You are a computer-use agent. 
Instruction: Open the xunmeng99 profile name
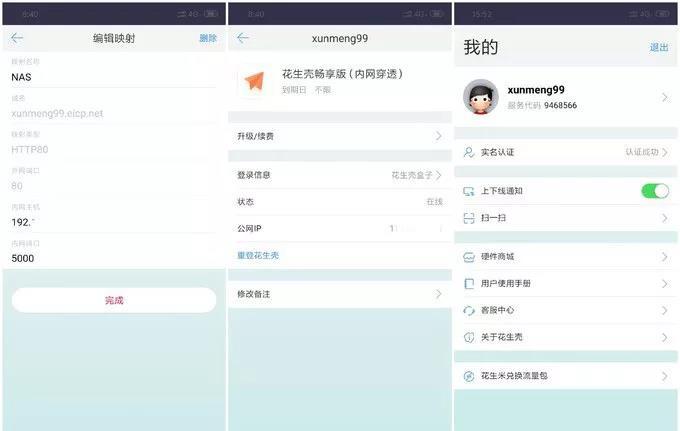(536, 90)
